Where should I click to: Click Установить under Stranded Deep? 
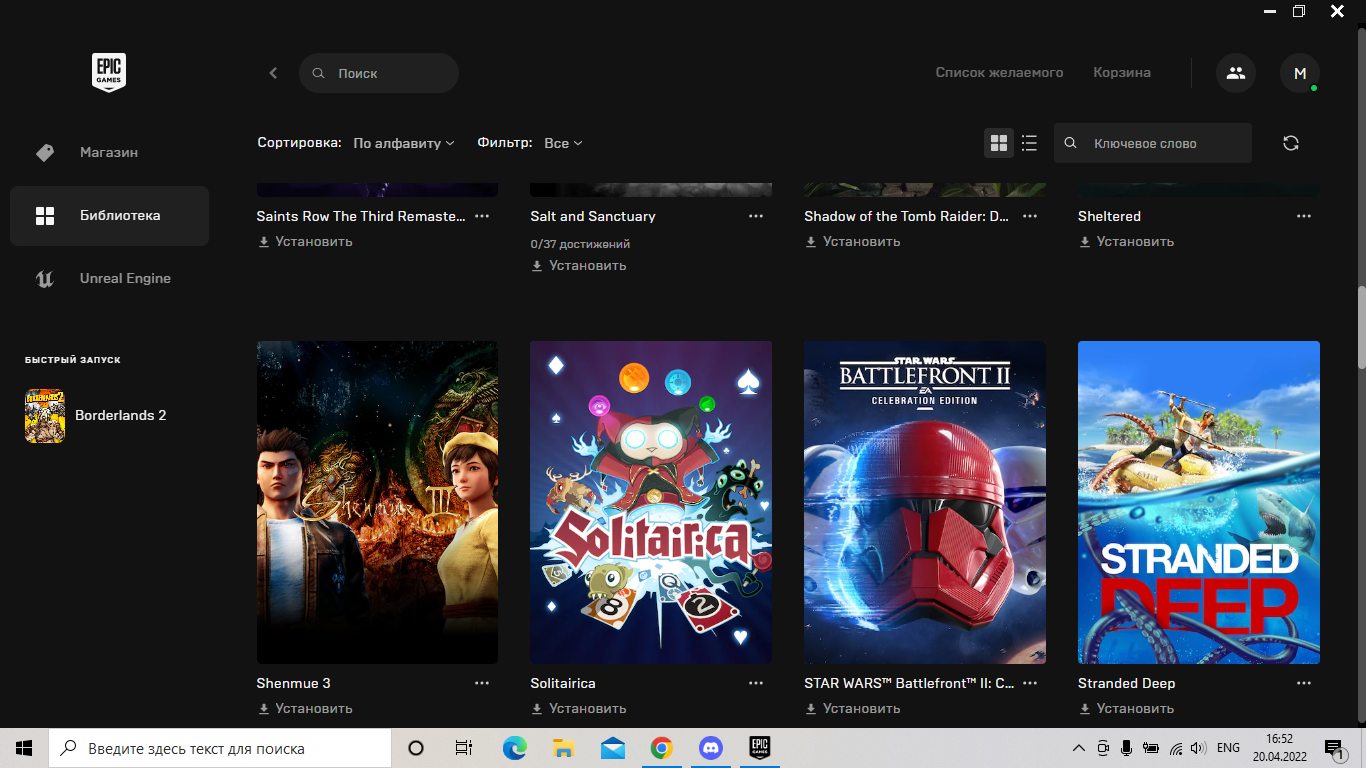pyautogui.click(x=1127, y=709)
